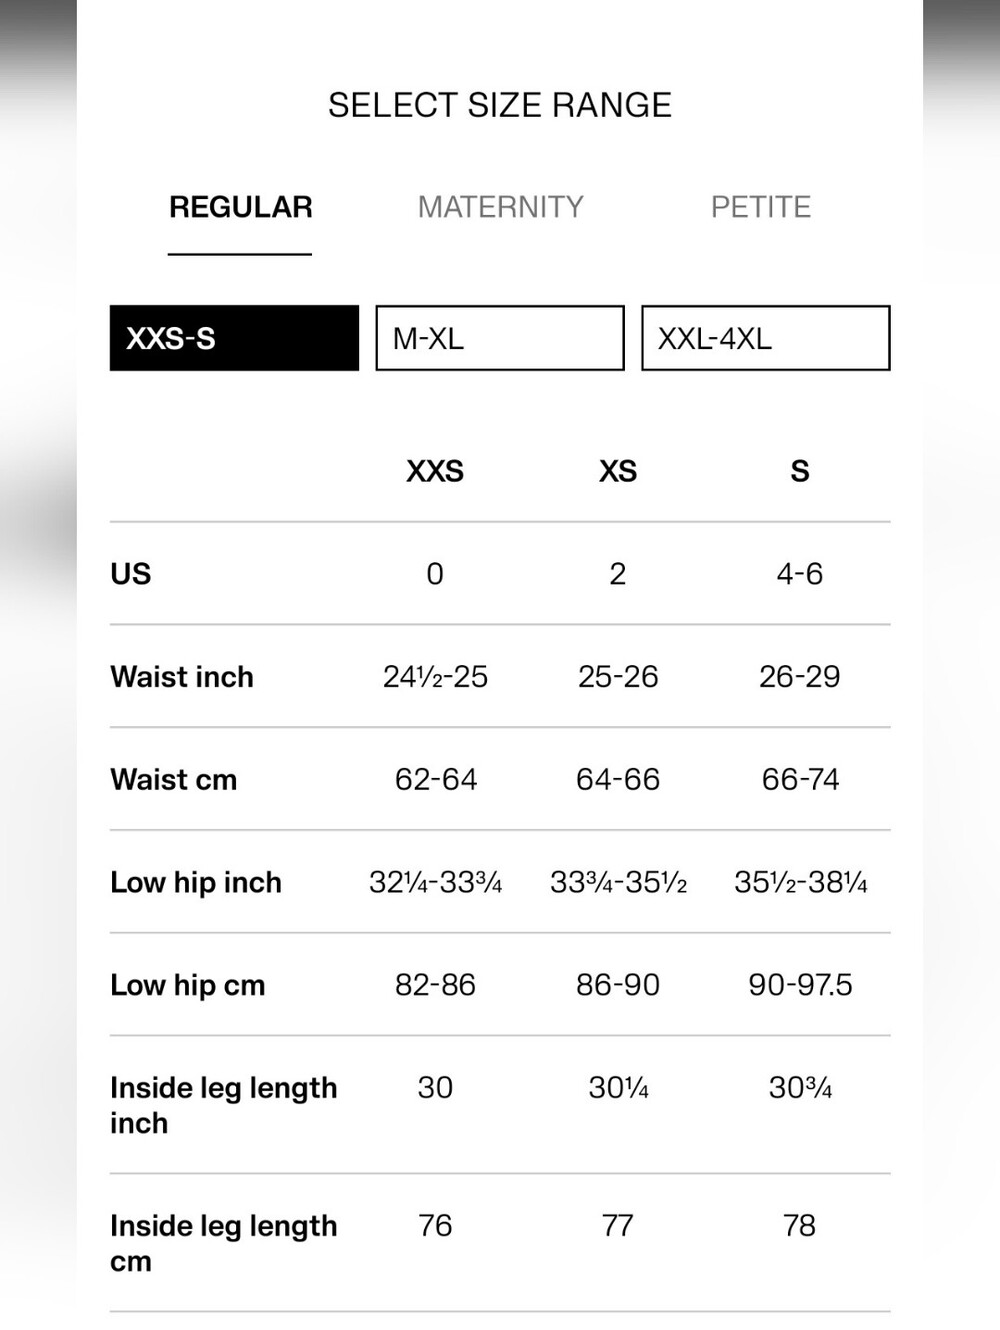Click the Inside leg length inch label
The height and width of the screenshot is (1330, 1000).
pos(224,1105)
